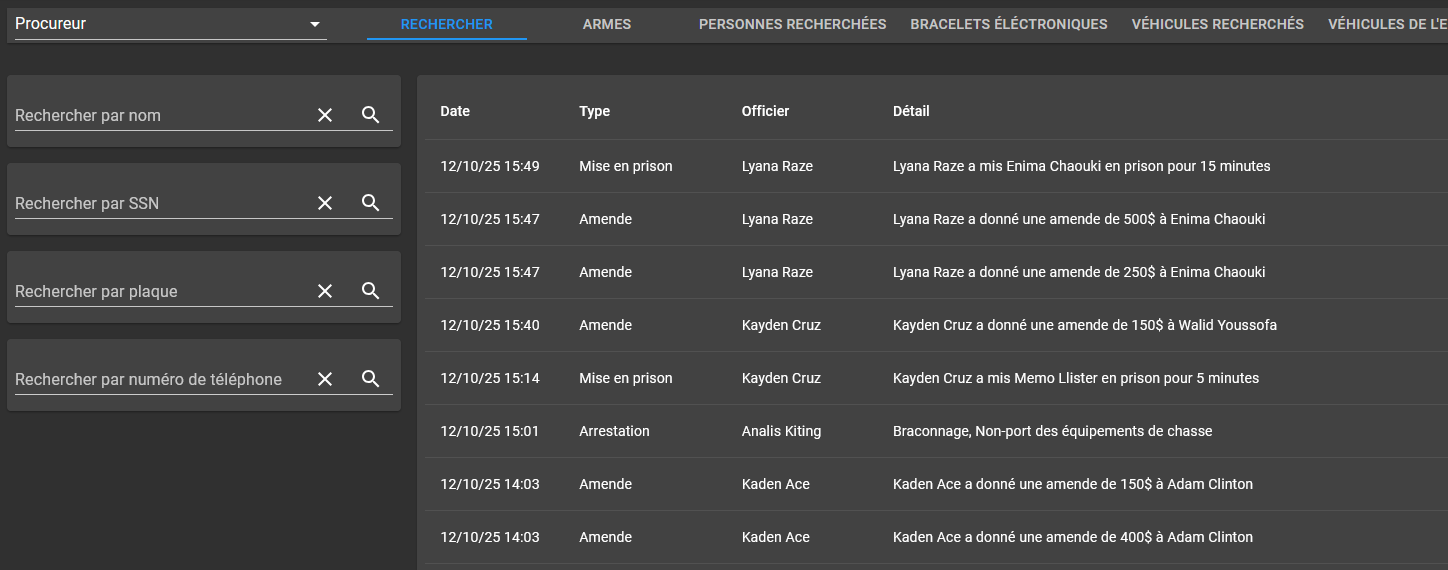Click the search icon for SSN search

pos(371,203)
